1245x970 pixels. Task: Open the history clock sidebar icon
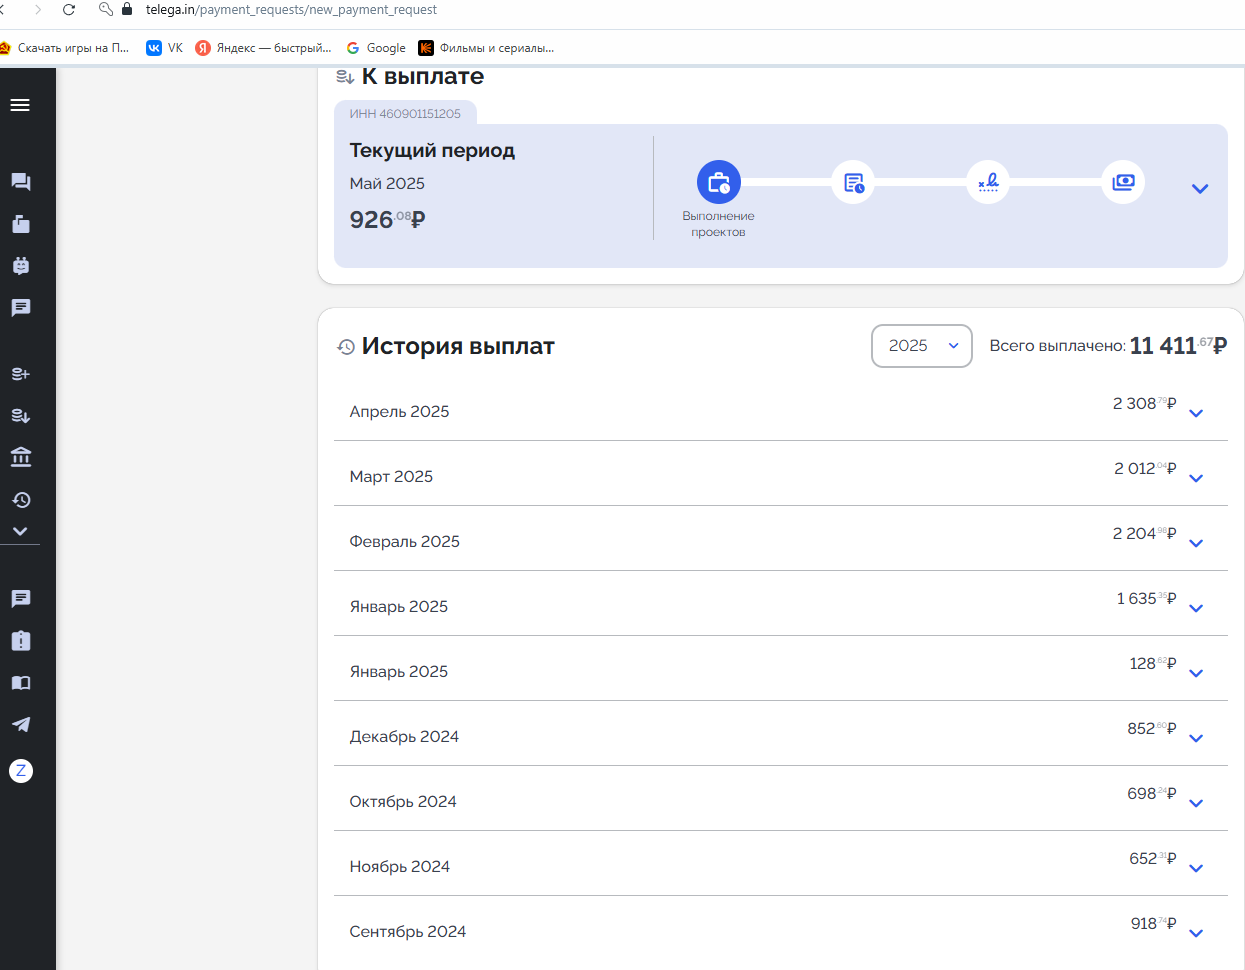[21, 500]
